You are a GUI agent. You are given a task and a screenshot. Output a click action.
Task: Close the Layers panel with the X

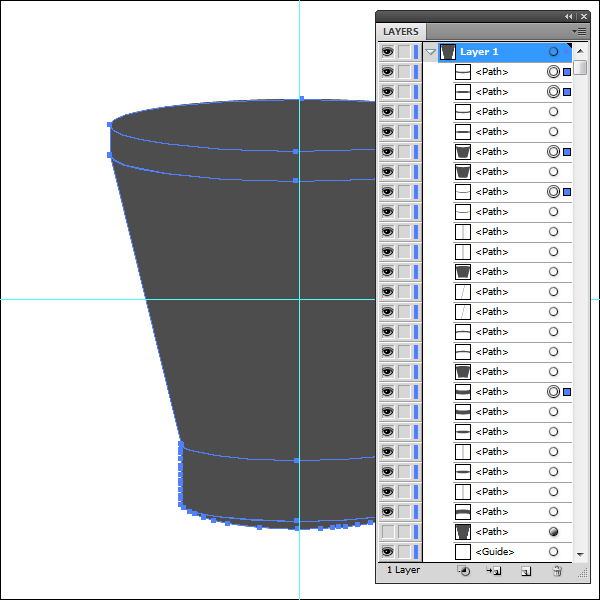(584, 16)
